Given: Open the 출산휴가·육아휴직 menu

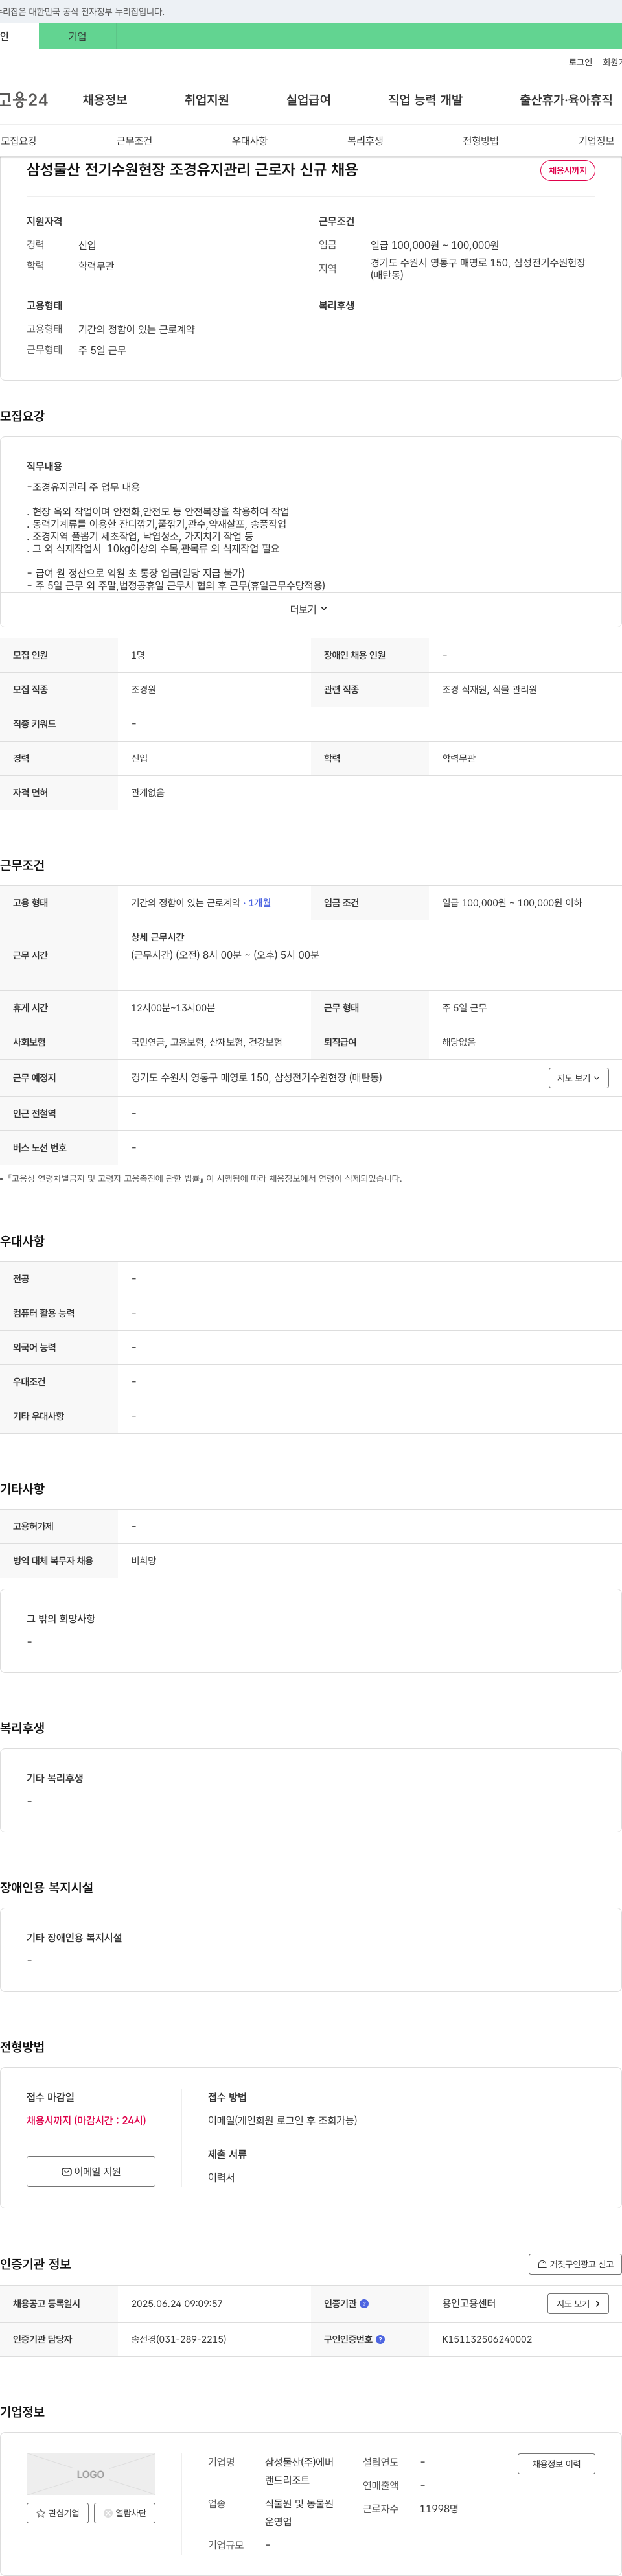Looking at the screenshot, I should 566,100.
